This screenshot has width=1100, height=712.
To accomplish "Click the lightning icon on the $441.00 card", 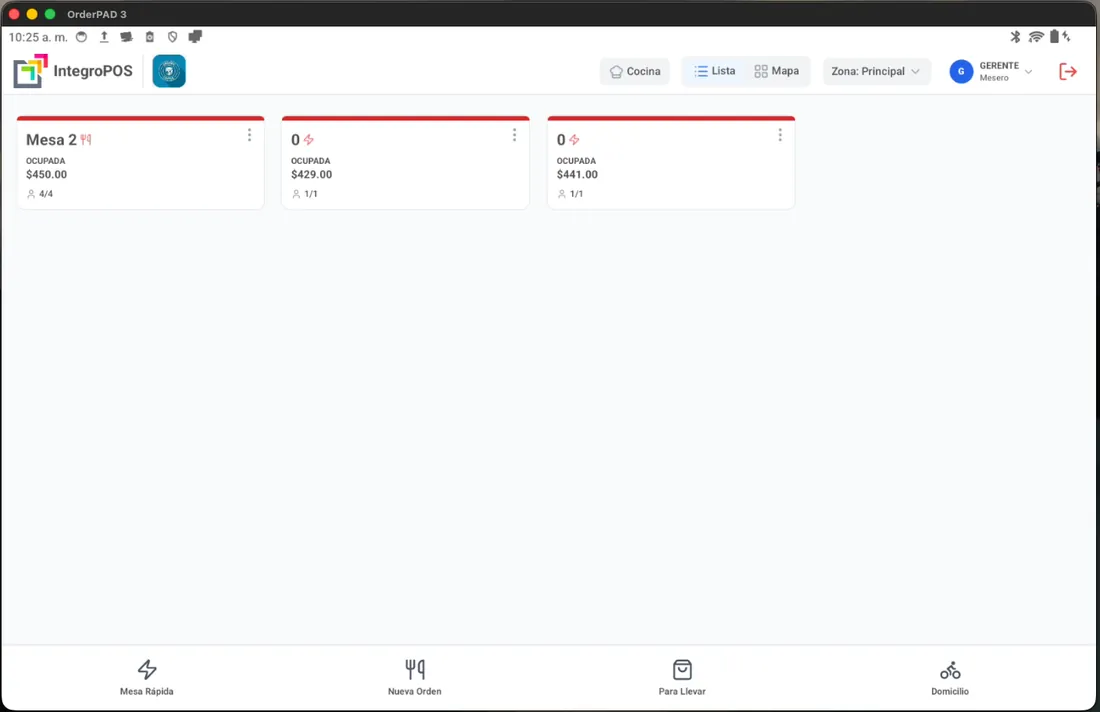I will (x=574, y=140).
